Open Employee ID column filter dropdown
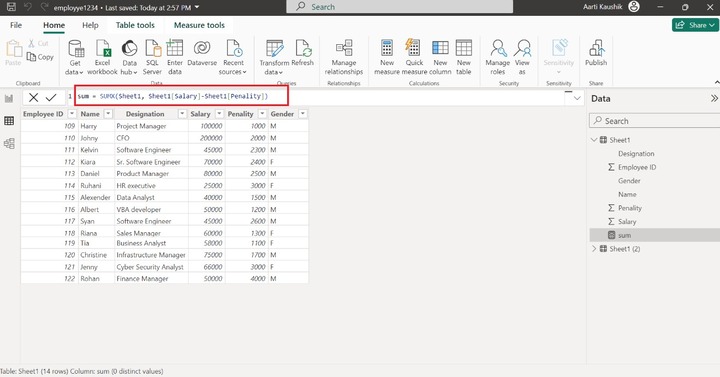Image resolution: width=720 pixels, height=377 pixels. [72, 114]
